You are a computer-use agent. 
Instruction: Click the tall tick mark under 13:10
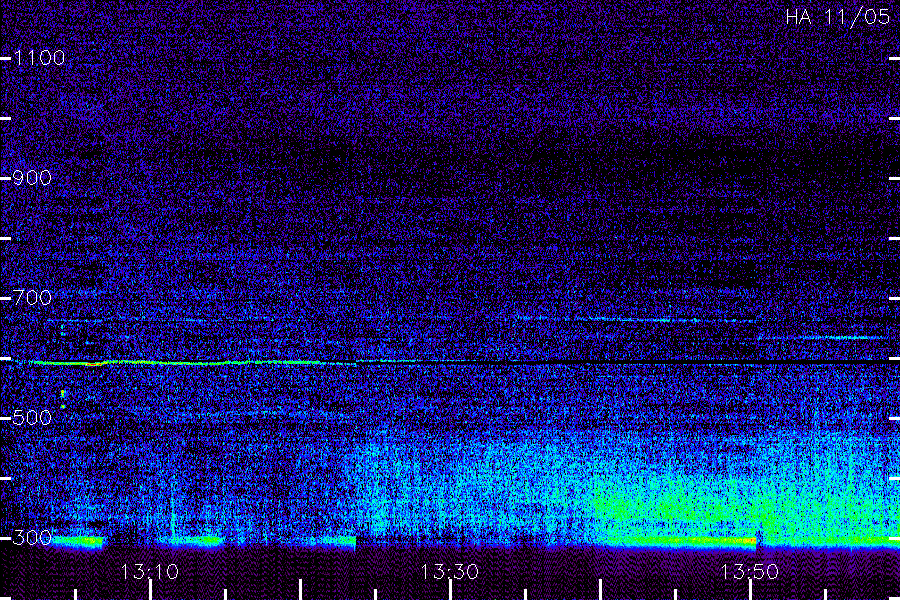[150, 590]
